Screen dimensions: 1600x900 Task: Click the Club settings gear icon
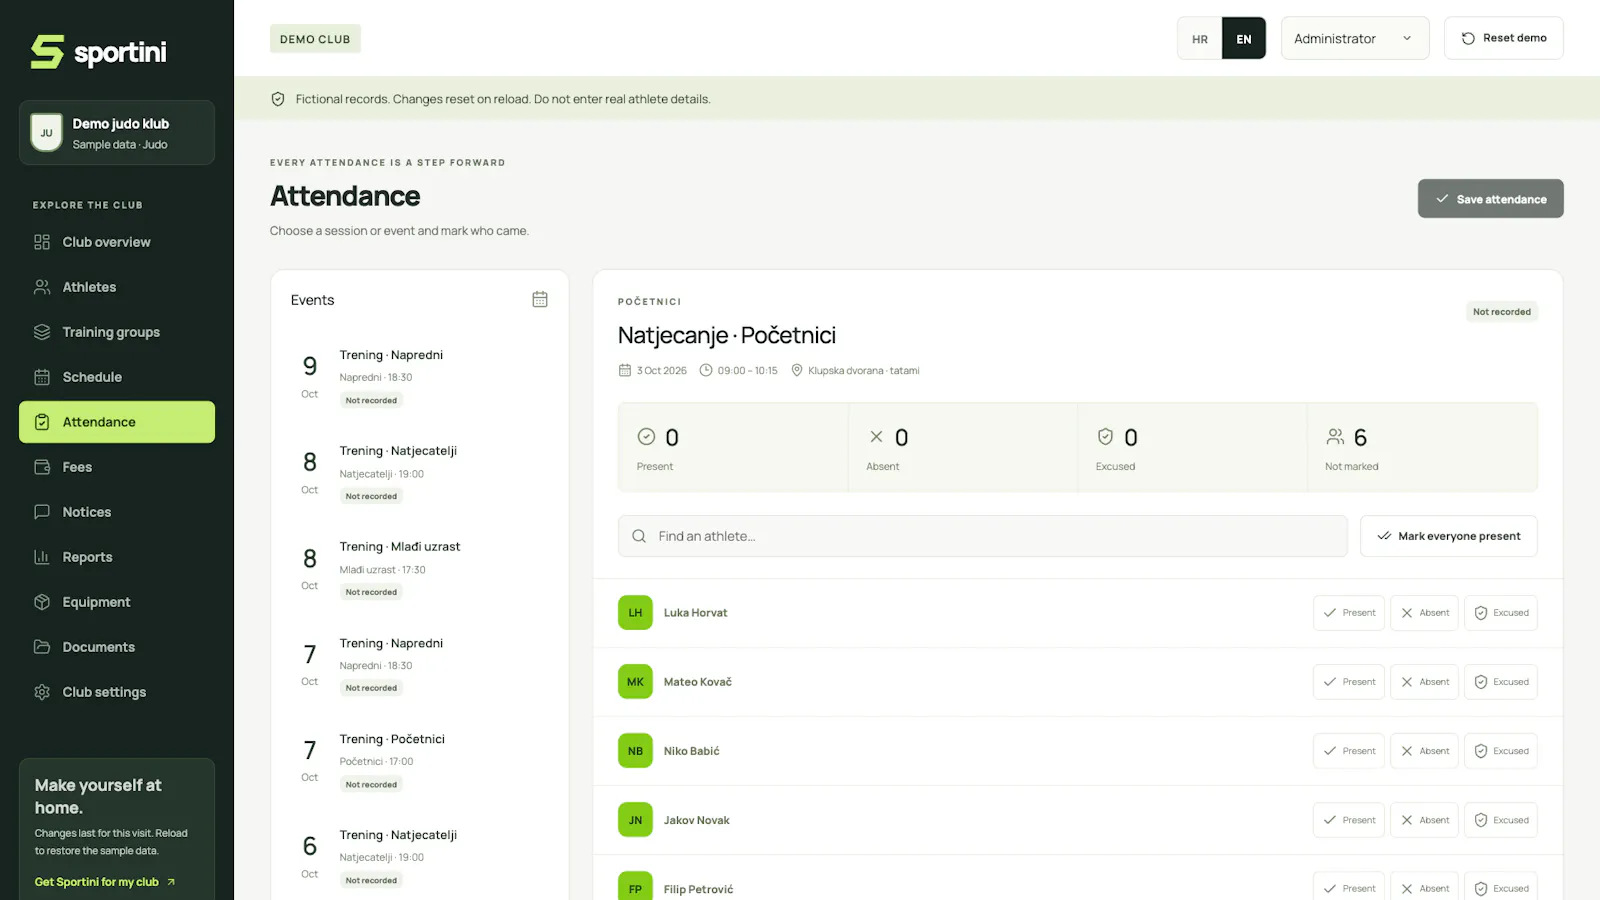(42, 692)
